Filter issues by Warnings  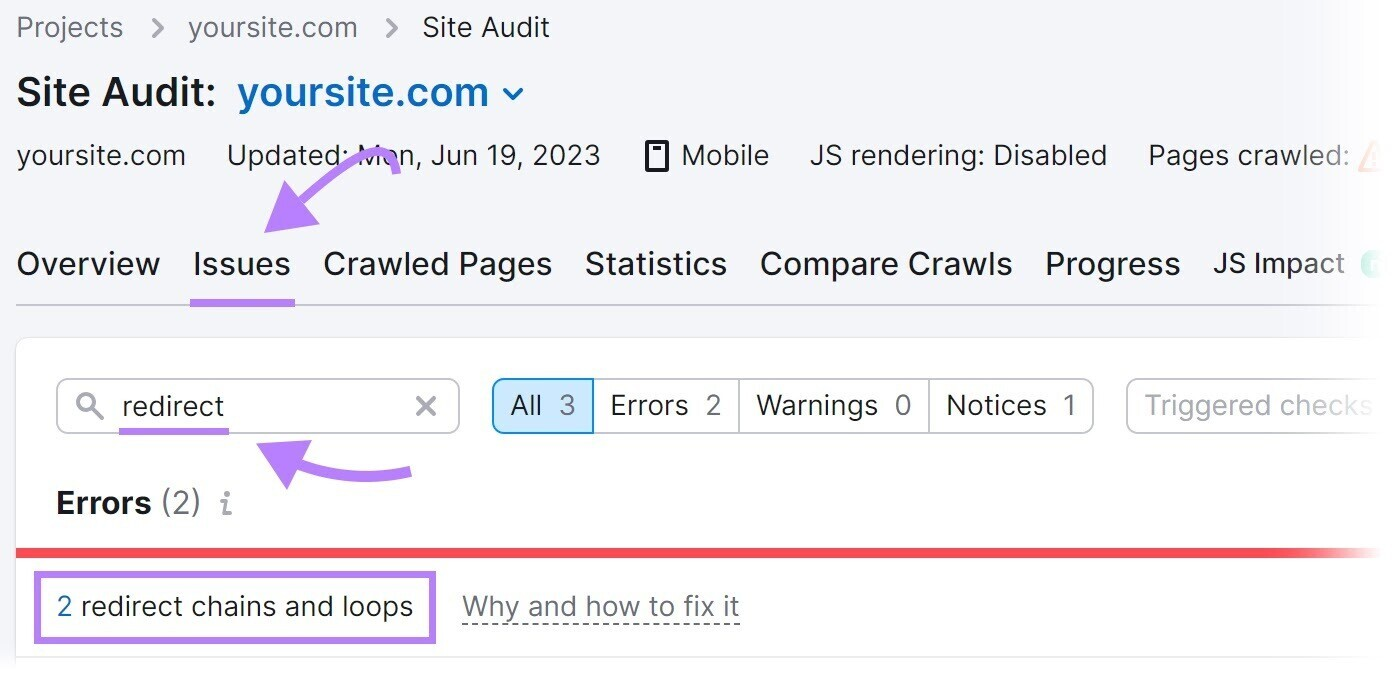coord(832,405)
